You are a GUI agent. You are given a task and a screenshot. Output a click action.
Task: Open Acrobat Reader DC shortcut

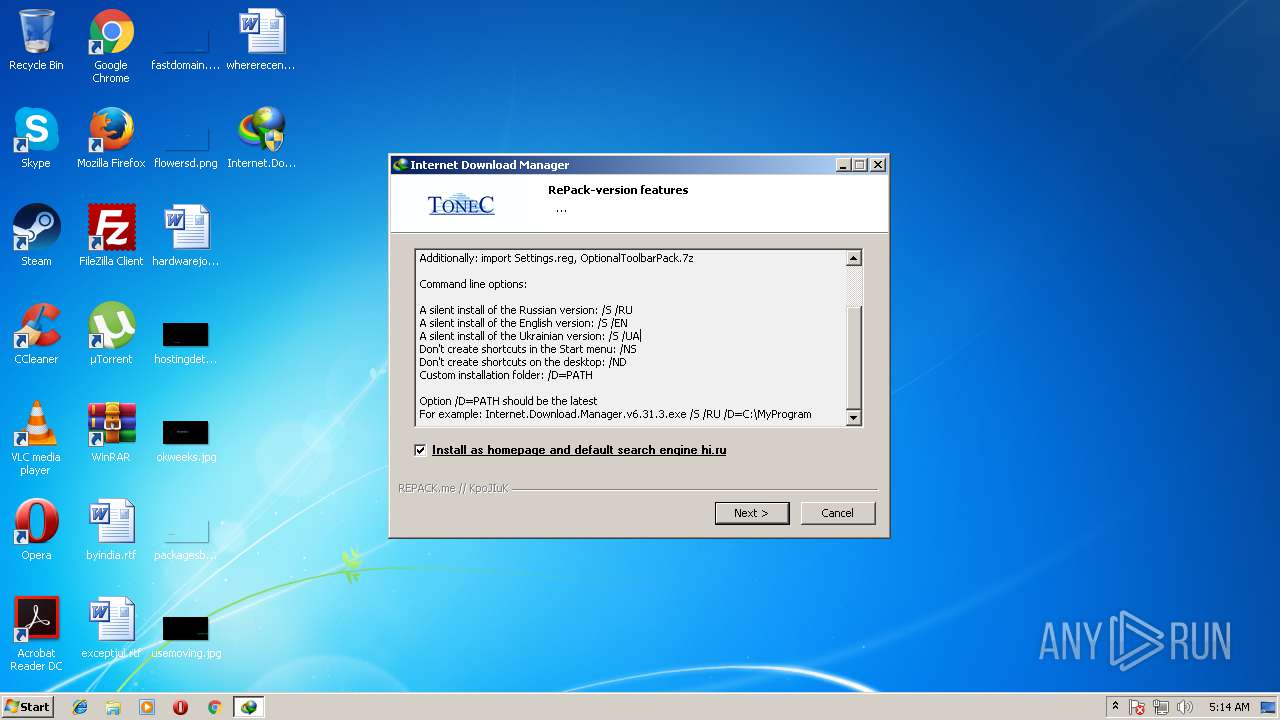(x=36, y=634)
